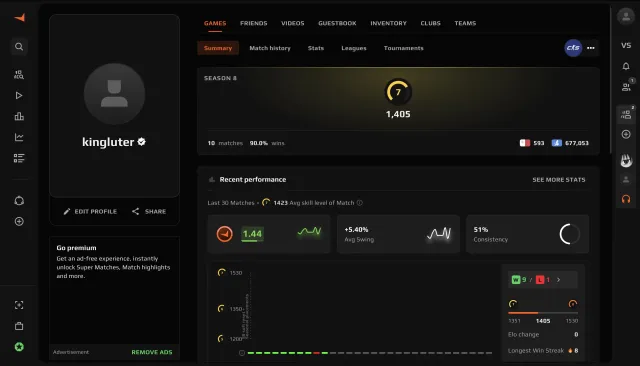
Task: Select the Stats sub-tab
Action: (x=316, y=48)
